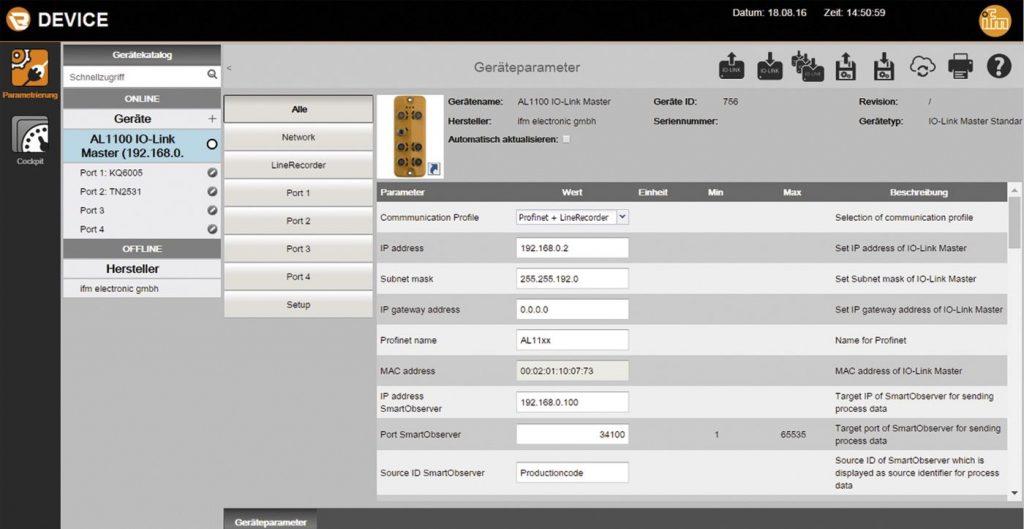This screenshot has height=529, width=1024.
Task: Click the ifm logo at top right
Action: tap(994, 20)
